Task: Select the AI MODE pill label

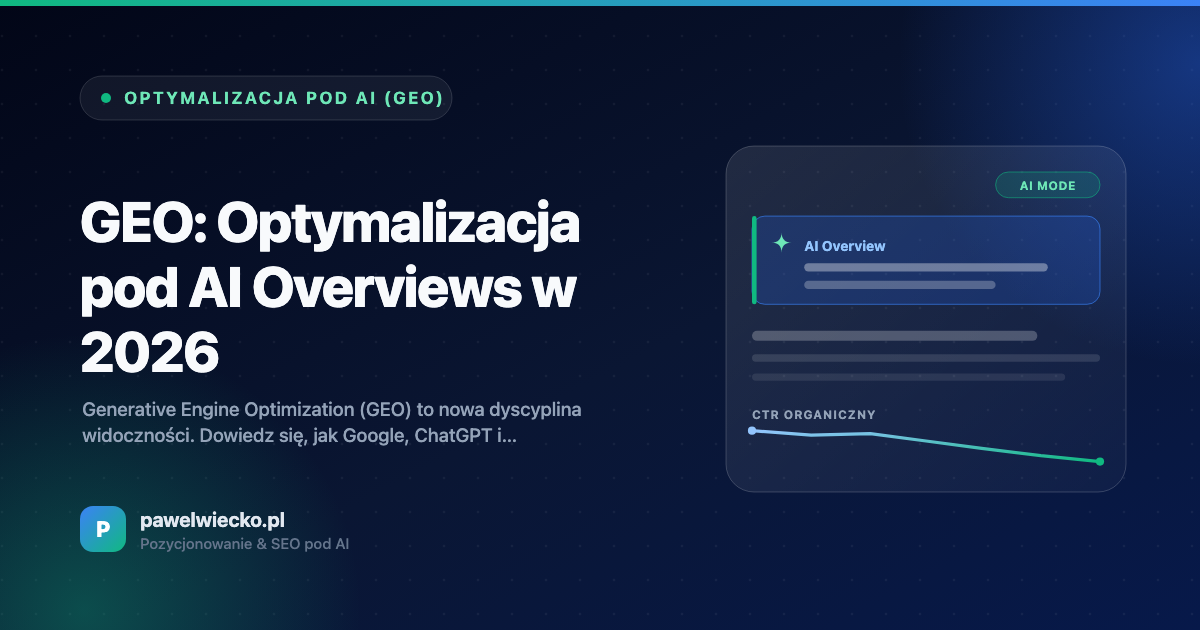Action: (1047, 185)
